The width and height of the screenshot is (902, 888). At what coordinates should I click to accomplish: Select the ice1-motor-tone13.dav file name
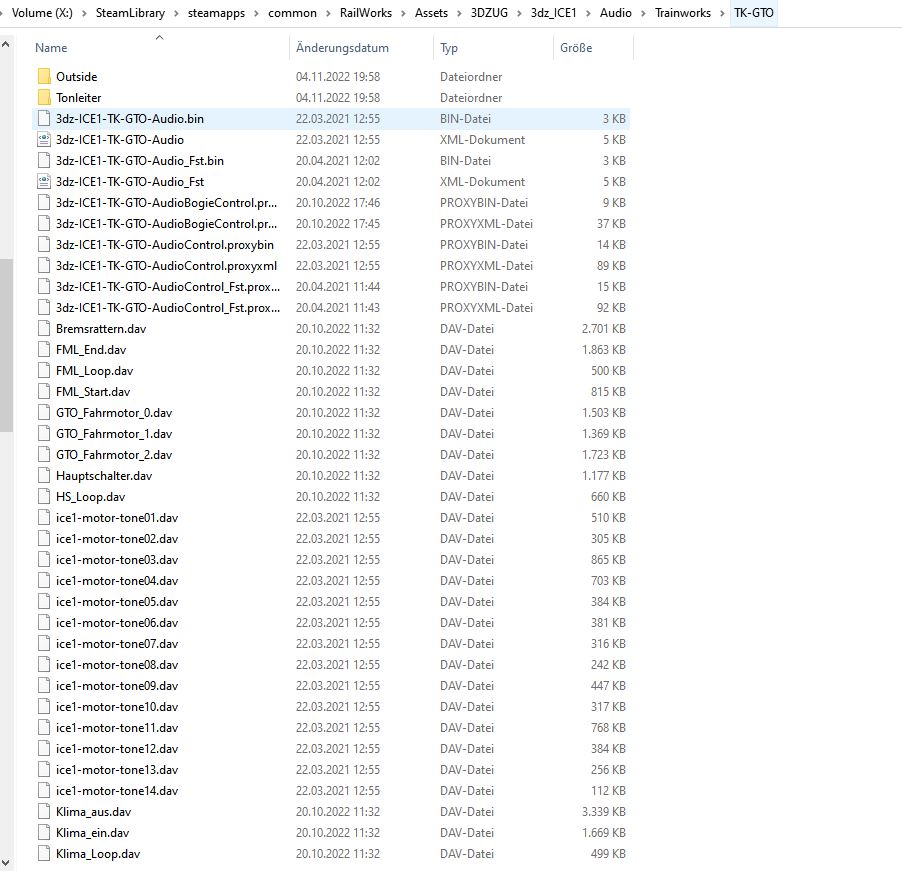[117, 770]
